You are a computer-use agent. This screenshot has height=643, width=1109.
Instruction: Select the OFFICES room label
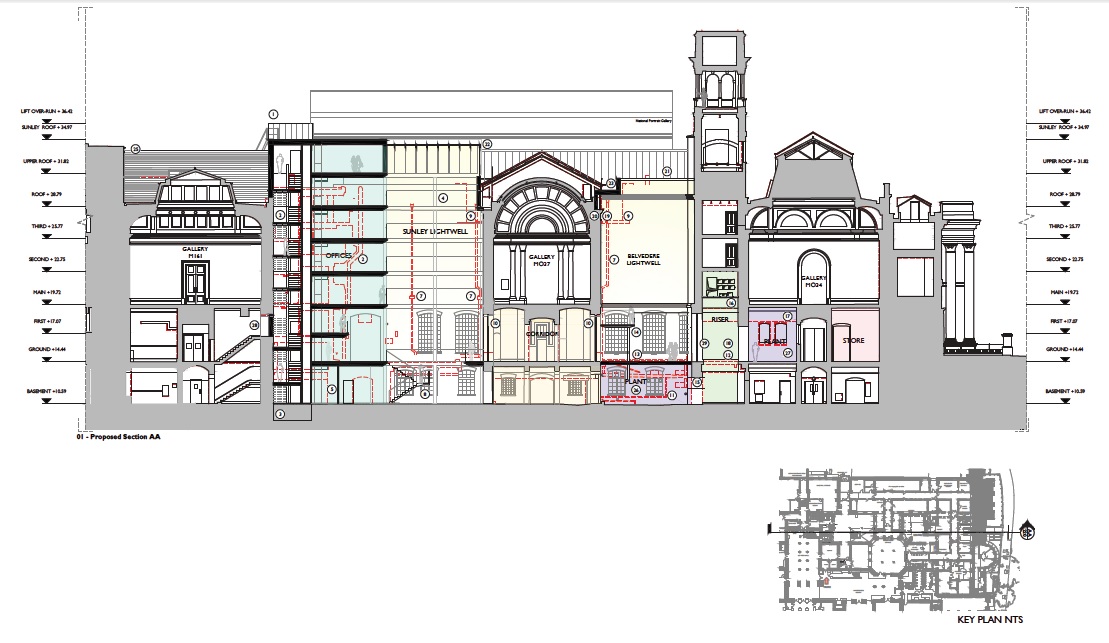(x=337, y=256)
